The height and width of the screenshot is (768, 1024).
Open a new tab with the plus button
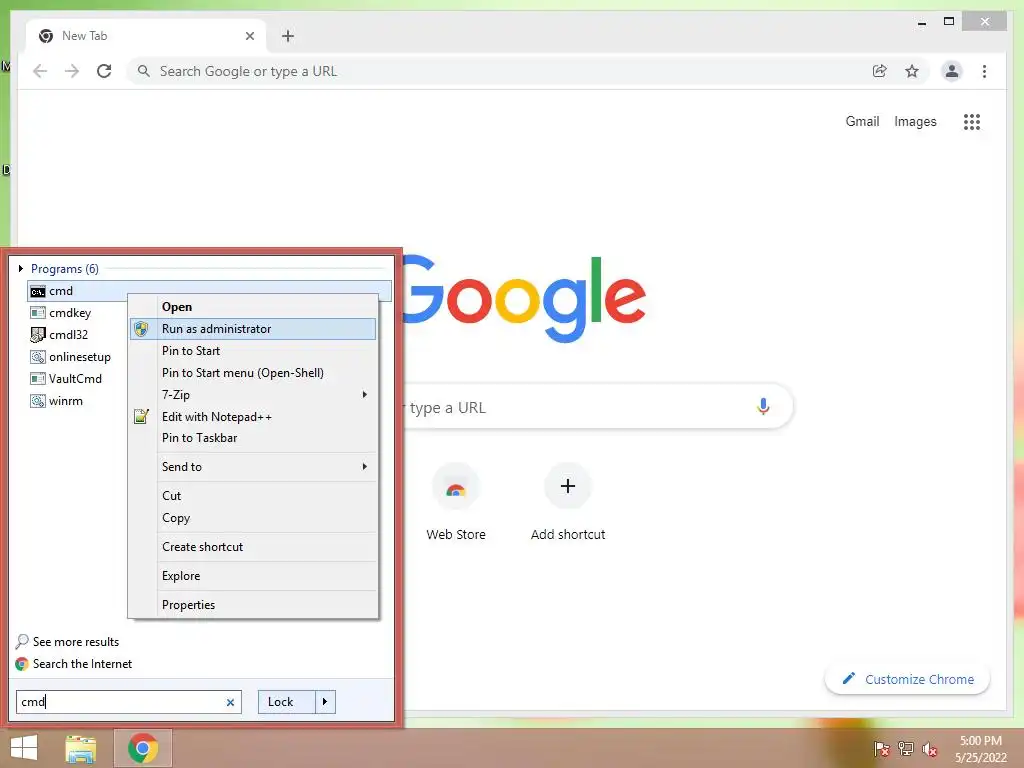288,36
